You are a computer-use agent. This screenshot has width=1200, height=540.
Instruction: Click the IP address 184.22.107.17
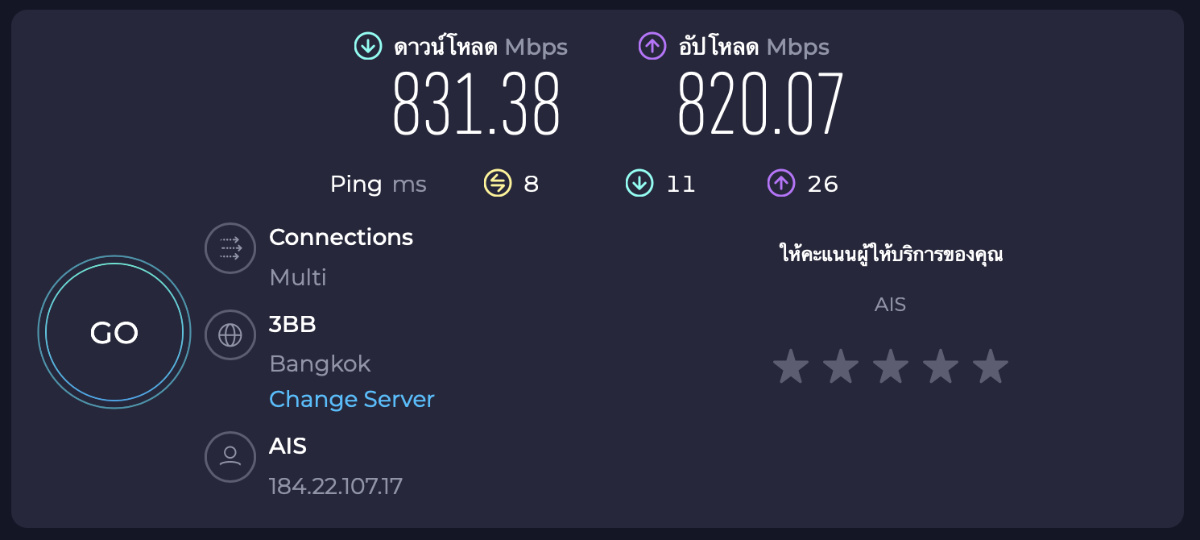click(x=336, y=486)
